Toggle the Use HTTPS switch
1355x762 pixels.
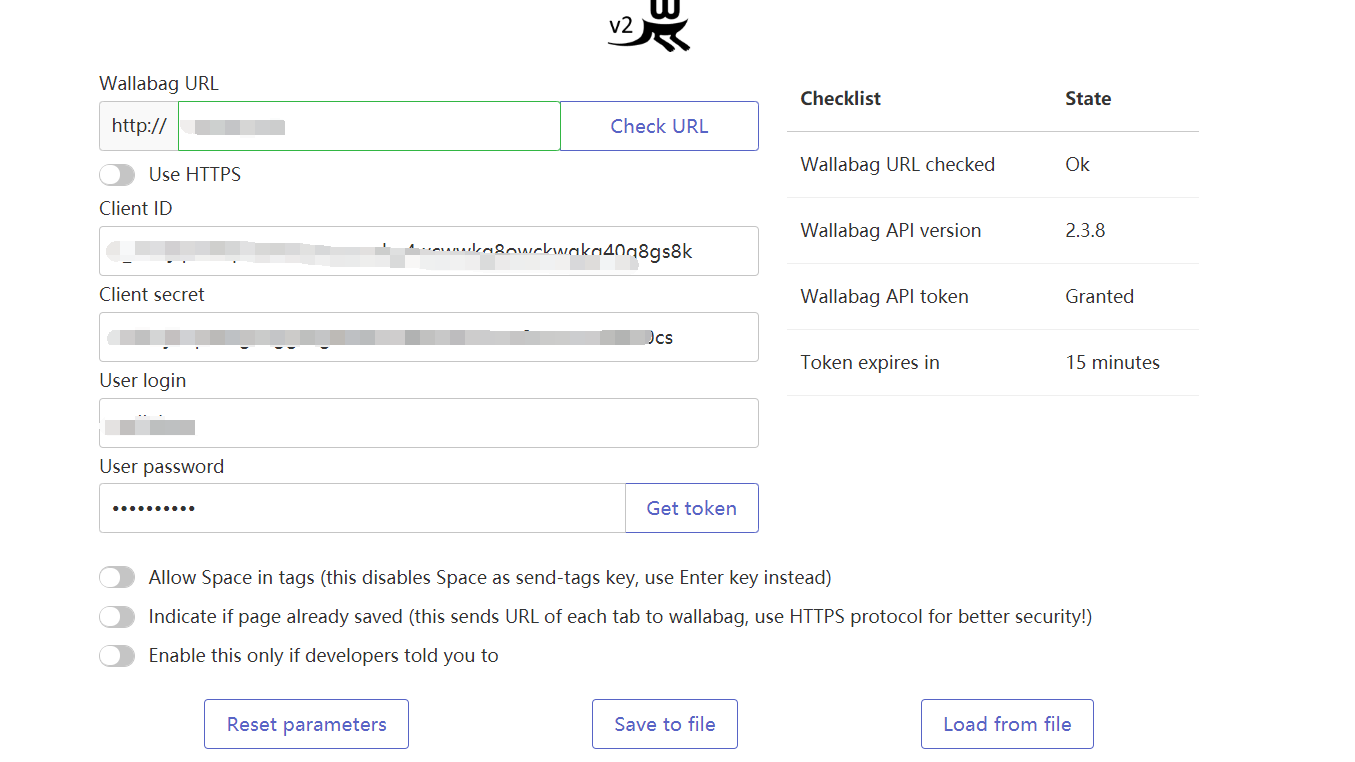coord(117,175)
